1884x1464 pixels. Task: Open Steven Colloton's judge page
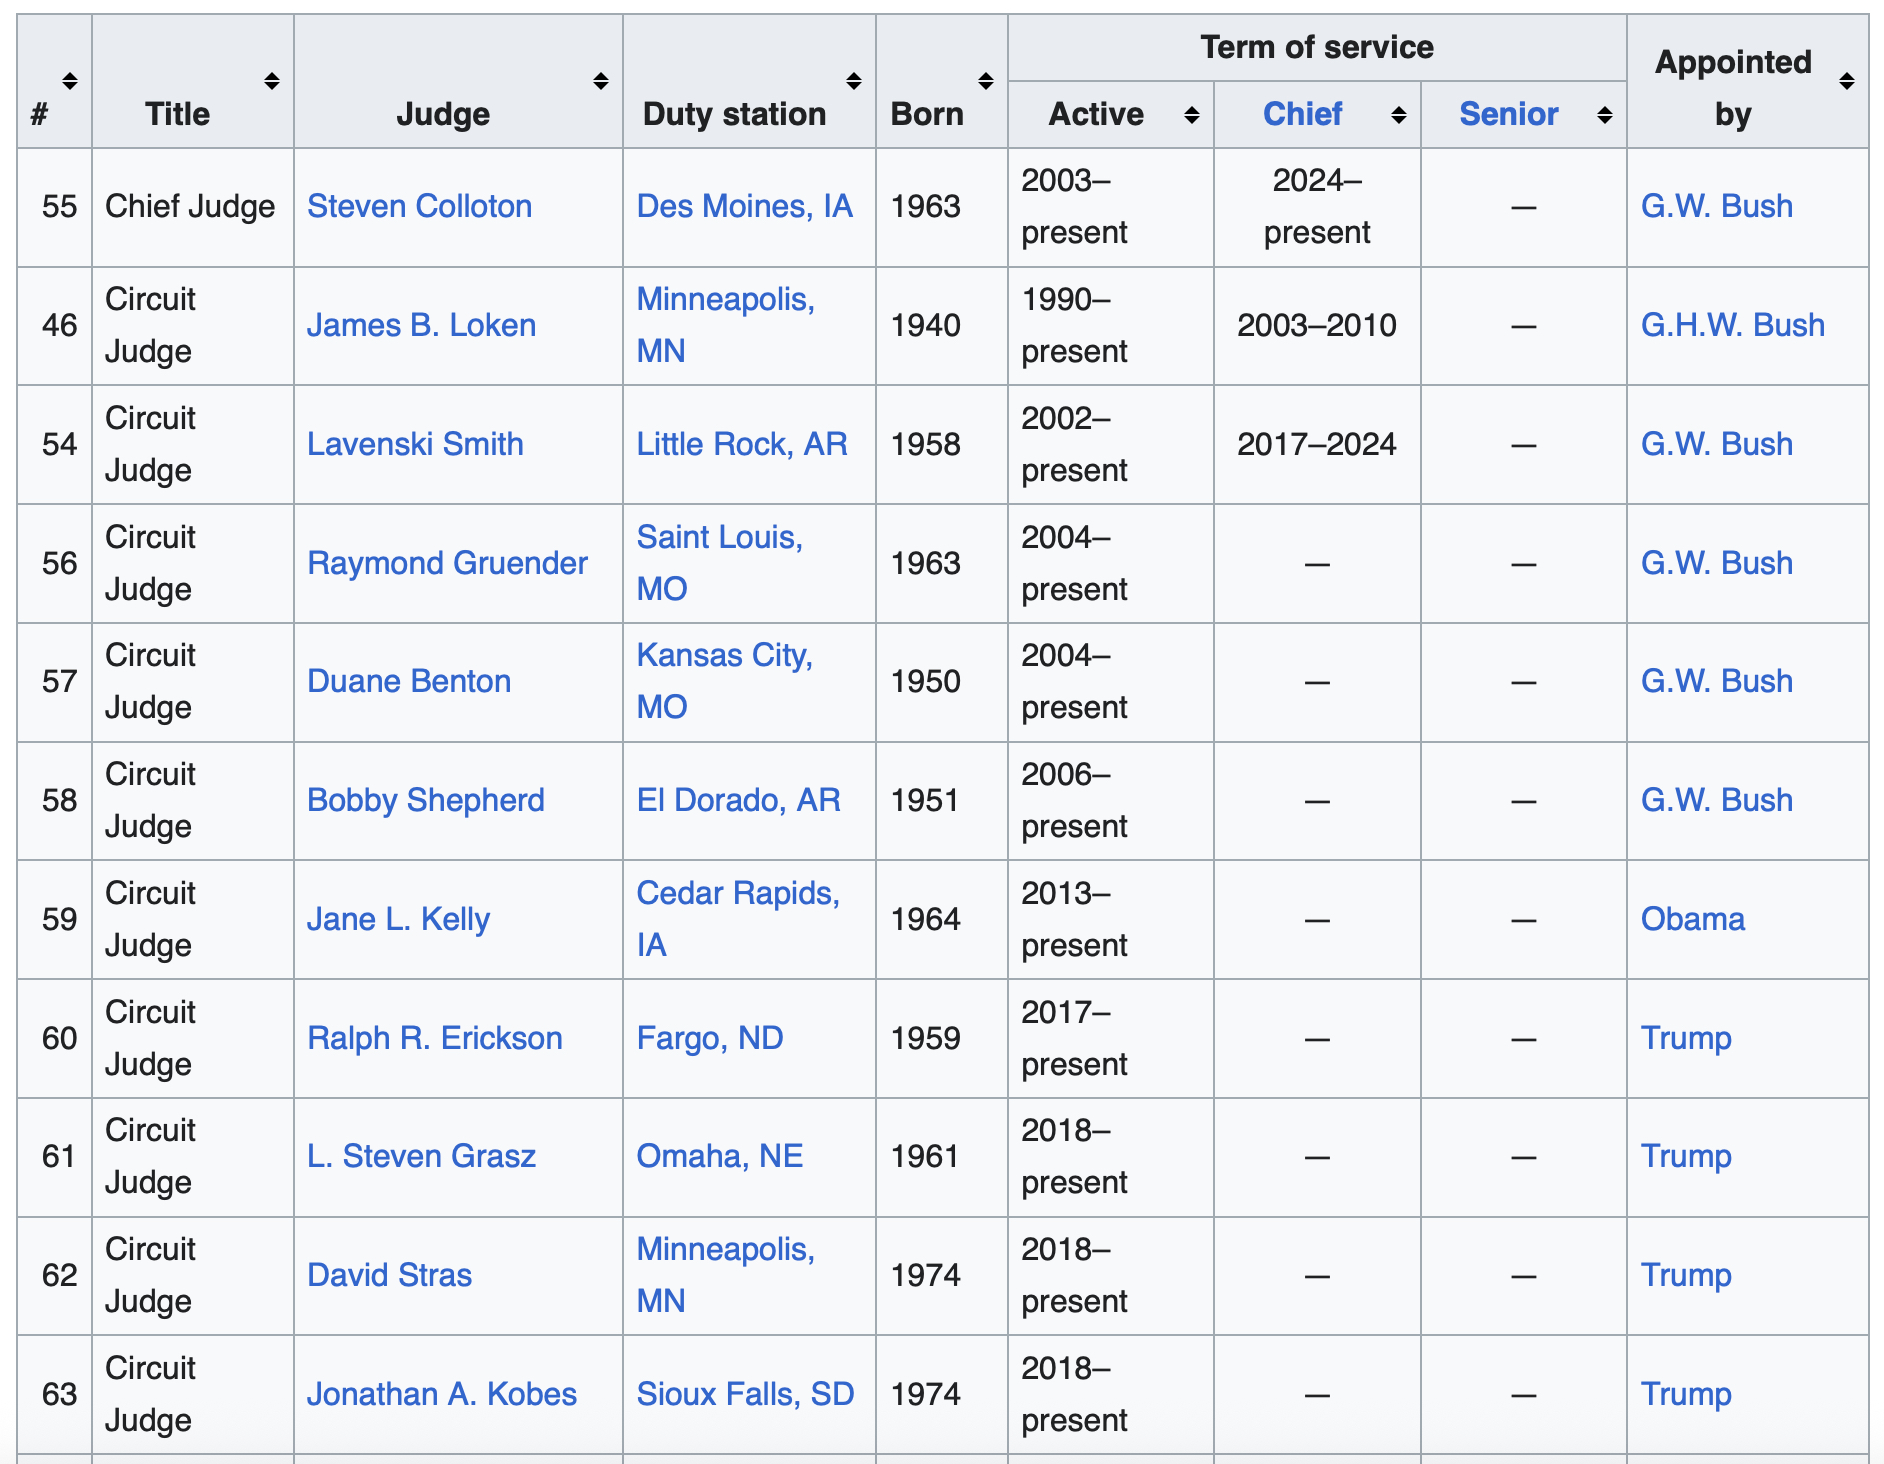(x=419, y=206)
